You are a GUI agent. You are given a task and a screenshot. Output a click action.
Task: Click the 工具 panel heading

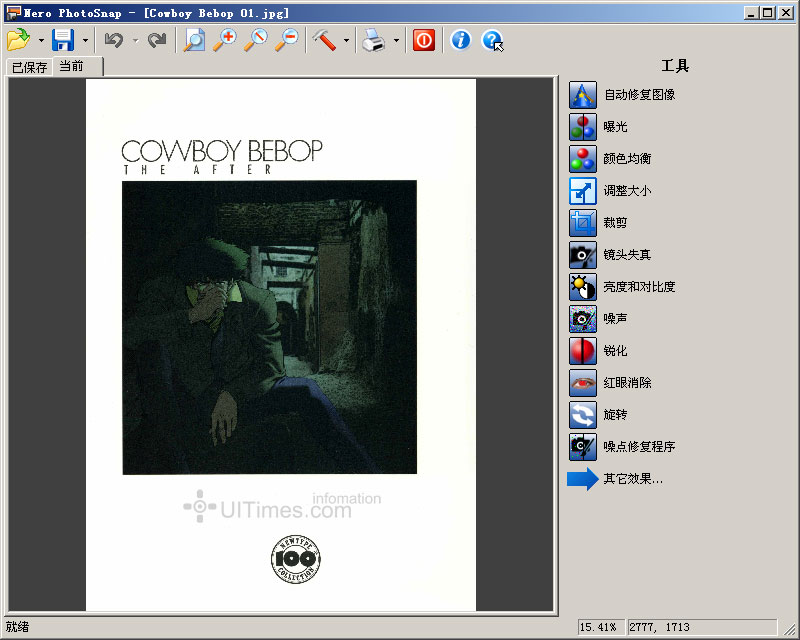(675, 66)
